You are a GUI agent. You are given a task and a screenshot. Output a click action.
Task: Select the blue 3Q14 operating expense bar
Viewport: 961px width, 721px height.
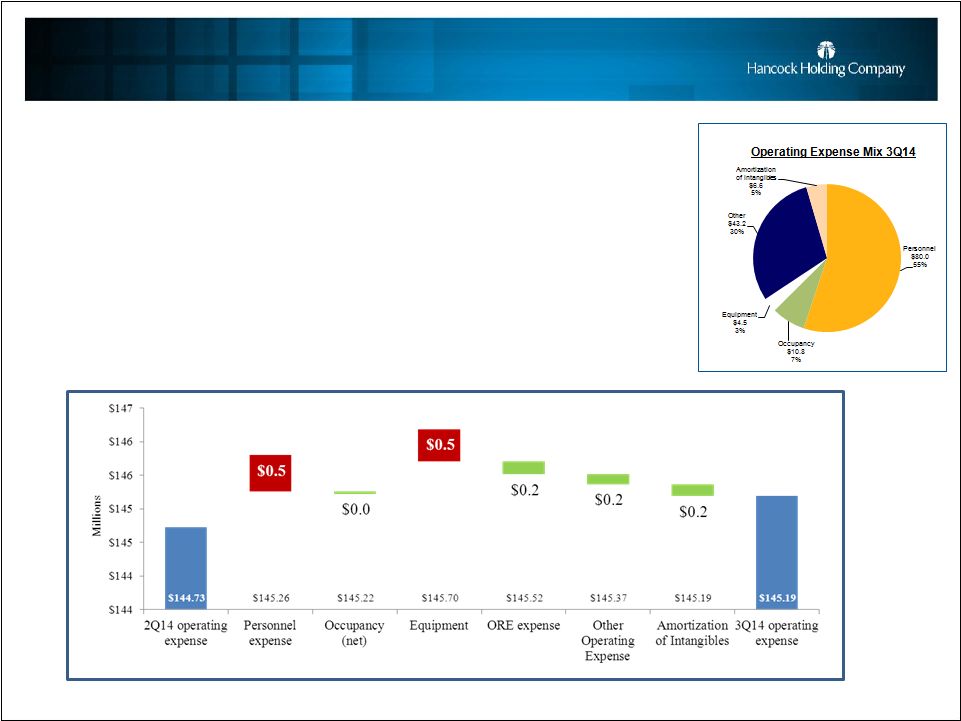click(x=777, y=551)
